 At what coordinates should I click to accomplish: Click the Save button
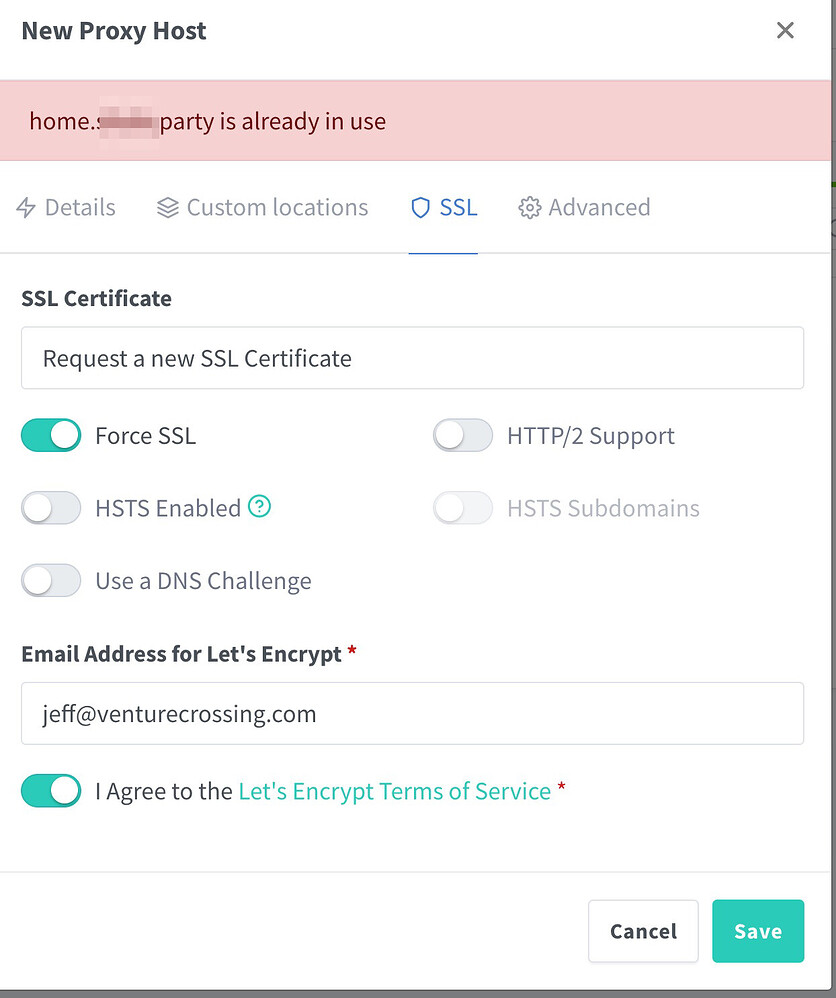click(758, 931)
